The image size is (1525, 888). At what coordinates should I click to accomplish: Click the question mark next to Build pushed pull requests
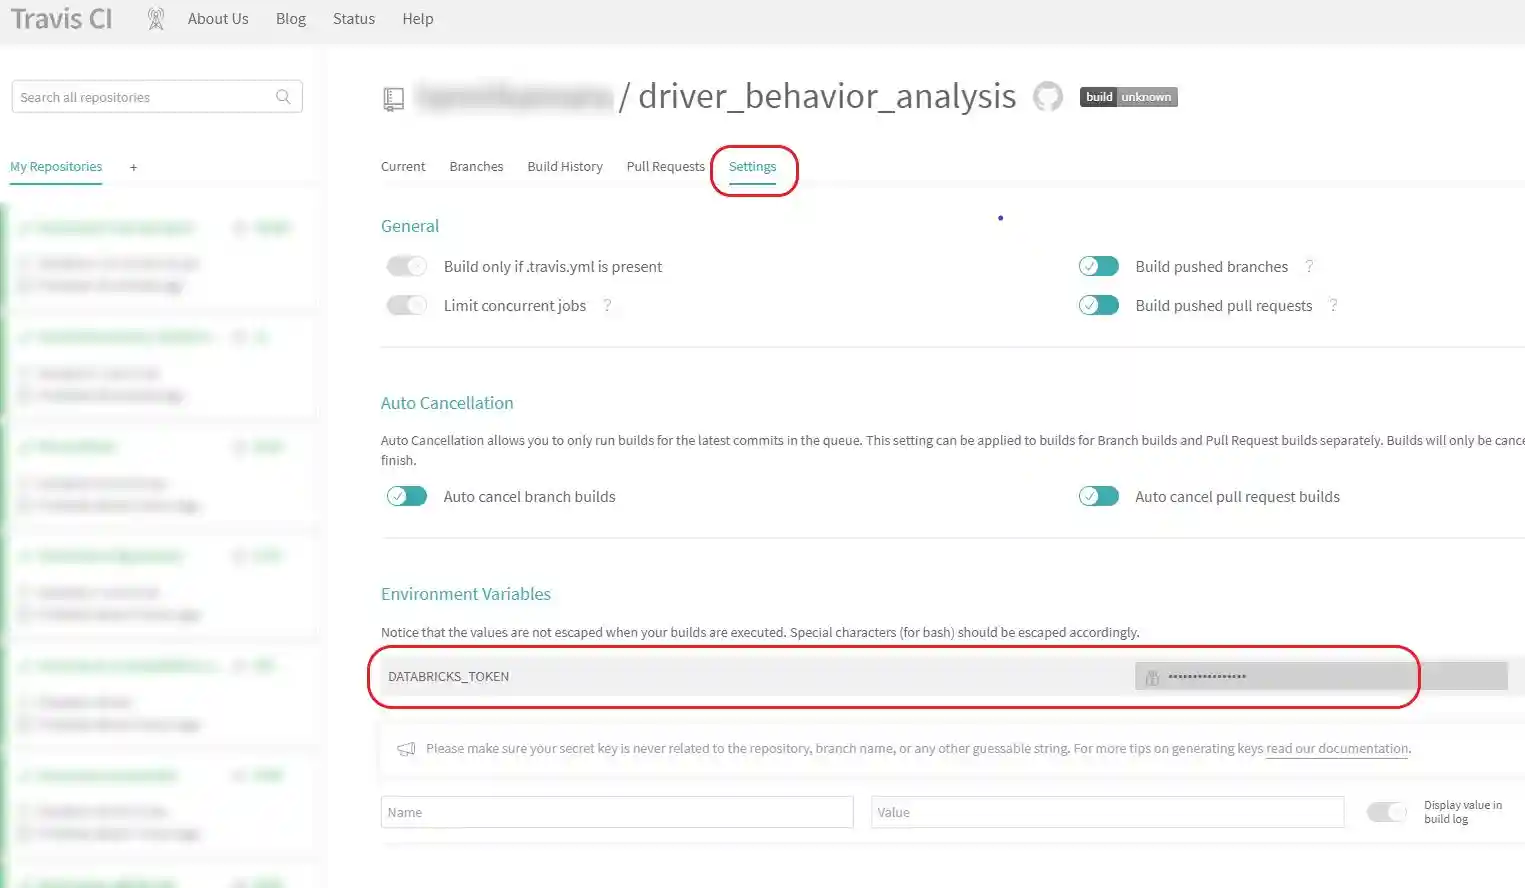tap(1333, 305)
